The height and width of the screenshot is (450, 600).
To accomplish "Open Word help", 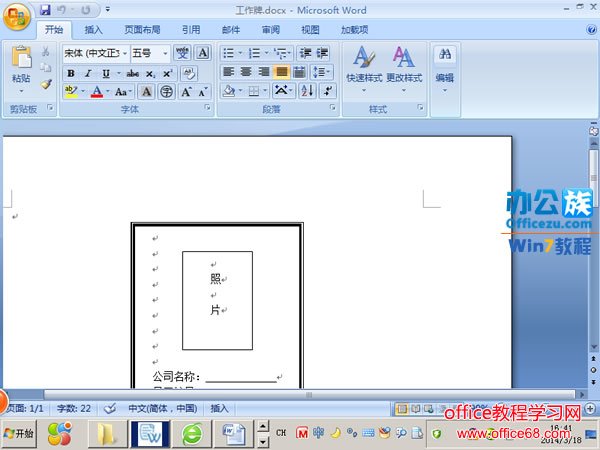I will coord(591,29).
